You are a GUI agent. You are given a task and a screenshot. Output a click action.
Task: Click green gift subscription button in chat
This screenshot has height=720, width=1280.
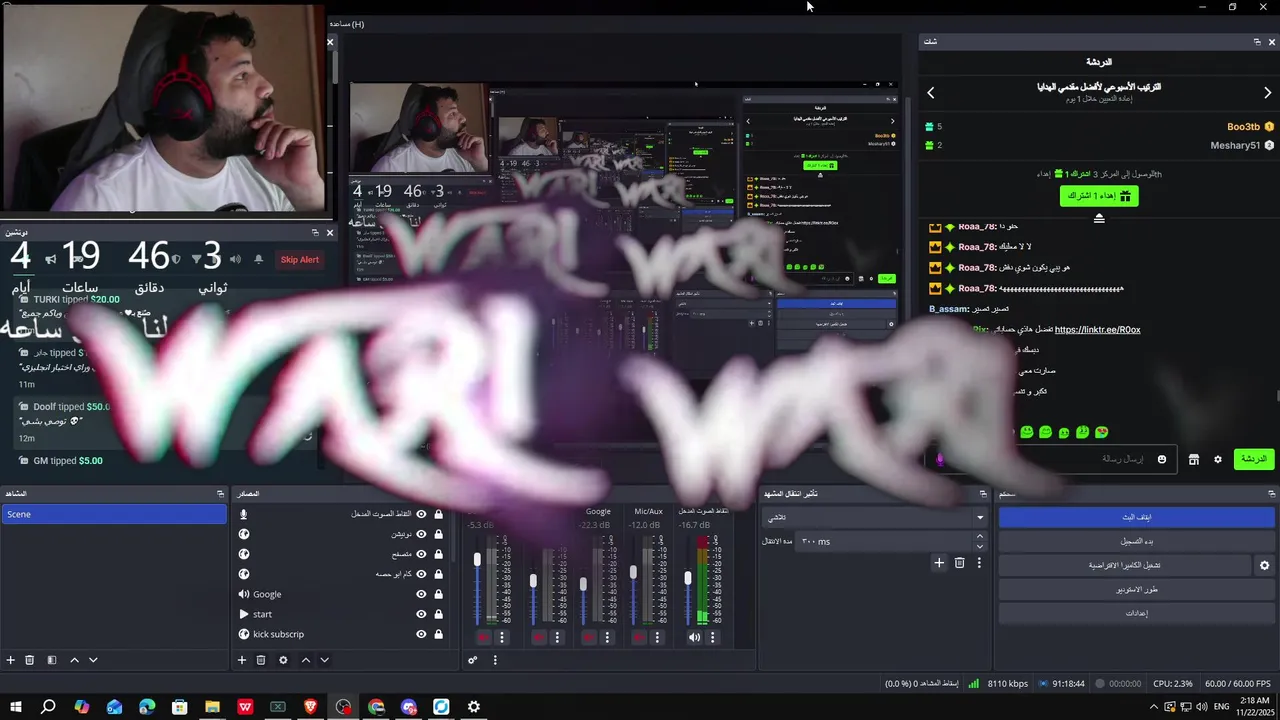tap(1099, 196)
